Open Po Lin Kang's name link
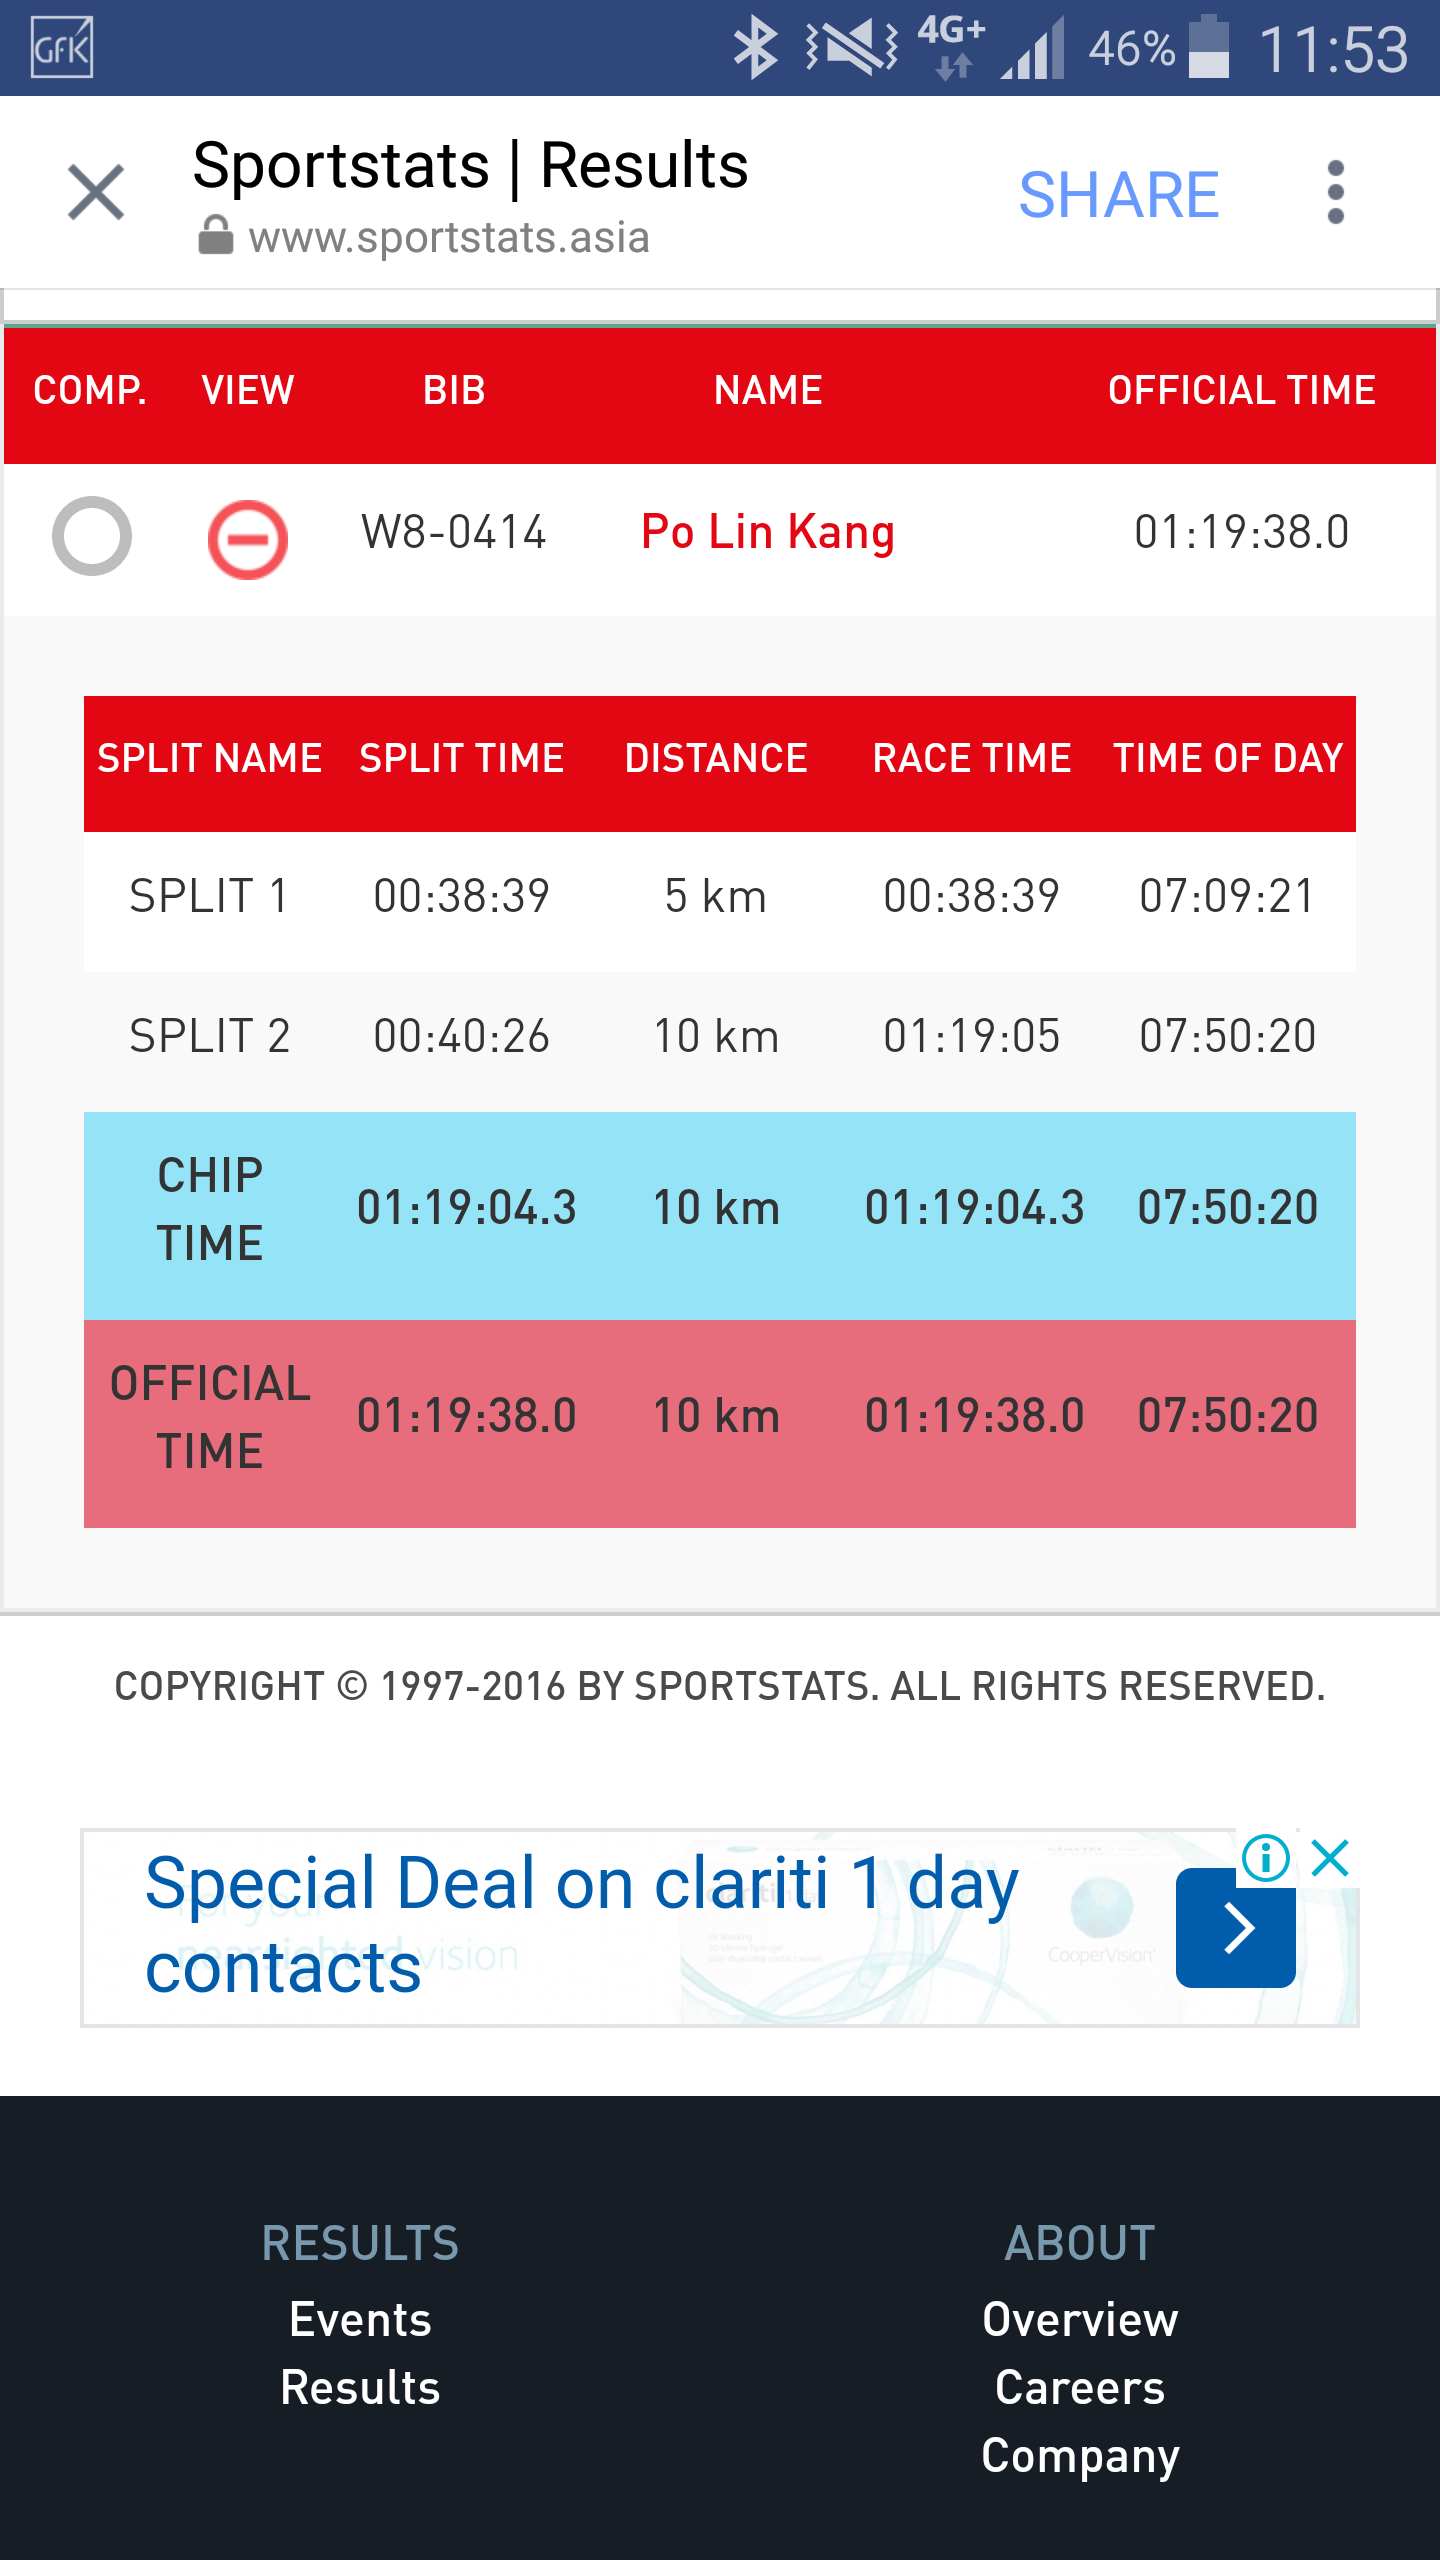This screenshot has width=1440, height=2560. click(x=767, y=532)
